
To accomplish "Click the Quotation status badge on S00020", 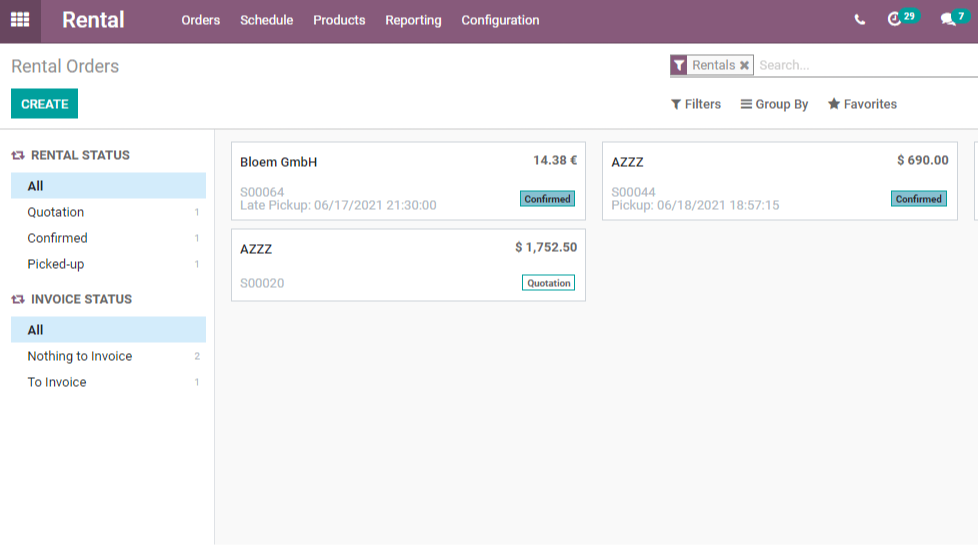I will pos(548,283).
